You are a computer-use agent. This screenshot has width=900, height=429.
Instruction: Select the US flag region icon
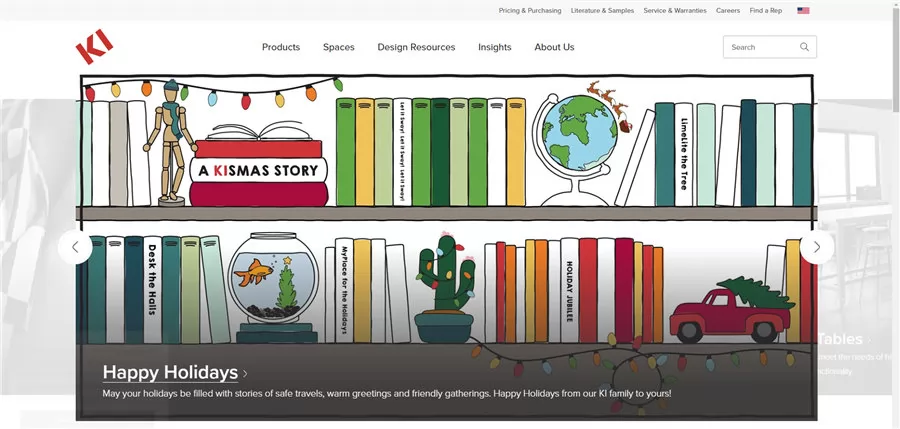(x=803, y=10)
